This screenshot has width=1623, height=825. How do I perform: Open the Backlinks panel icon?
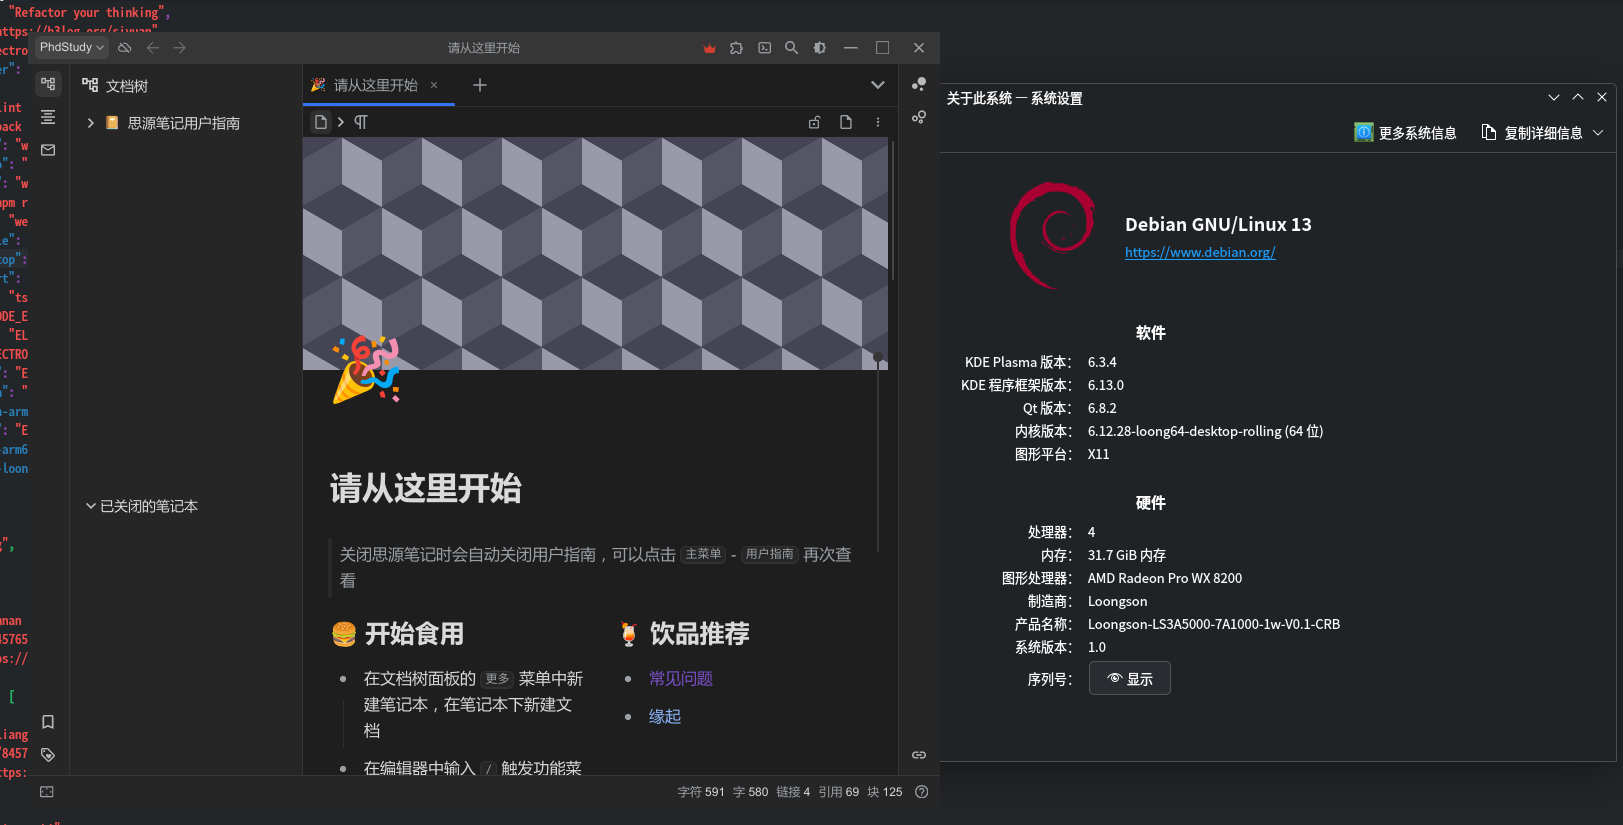pos(918,755)
